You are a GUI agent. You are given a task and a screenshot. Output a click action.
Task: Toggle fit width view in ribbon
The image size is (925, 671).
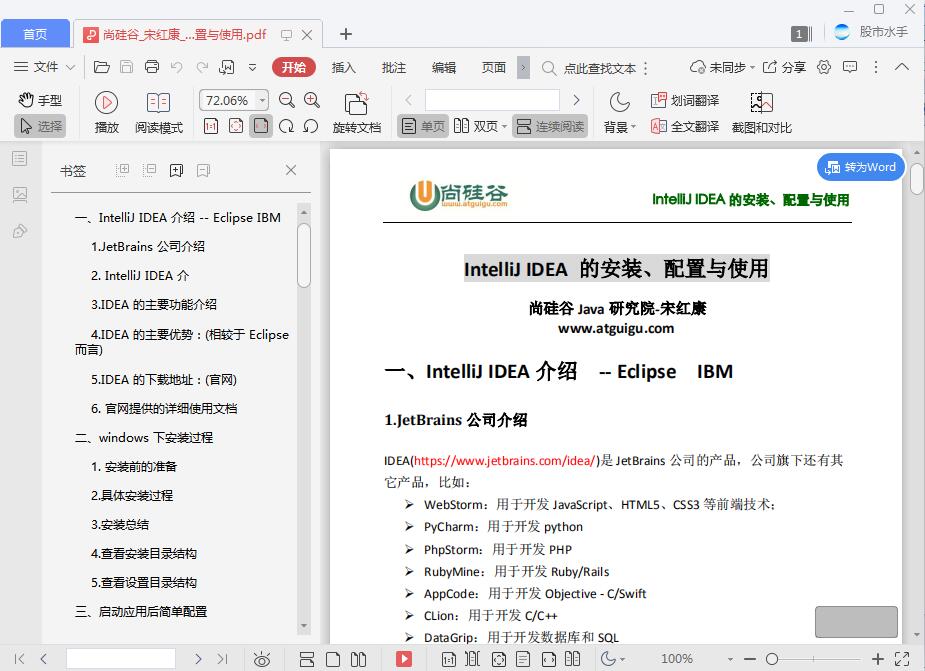click(261, 126)
